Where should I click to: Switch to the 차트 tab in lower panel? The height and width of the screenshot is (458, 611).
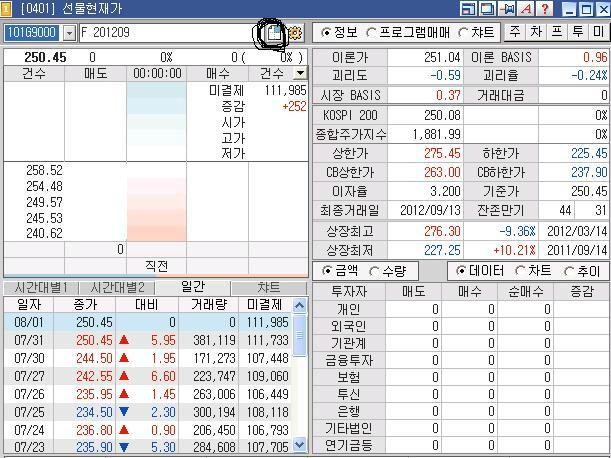[268, 288]
